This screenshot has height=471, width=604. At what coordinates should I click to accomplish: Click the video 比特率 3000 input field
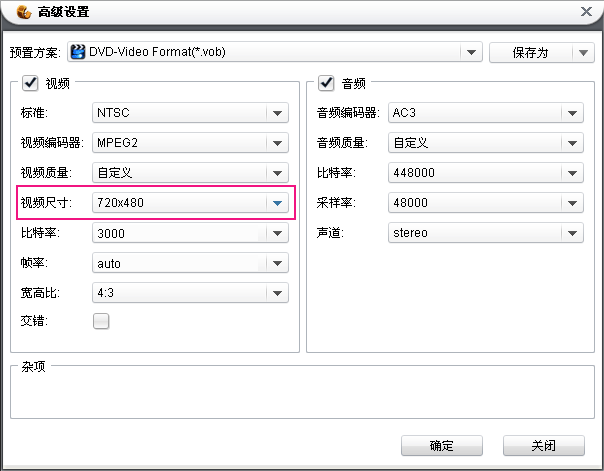(178, 234)
